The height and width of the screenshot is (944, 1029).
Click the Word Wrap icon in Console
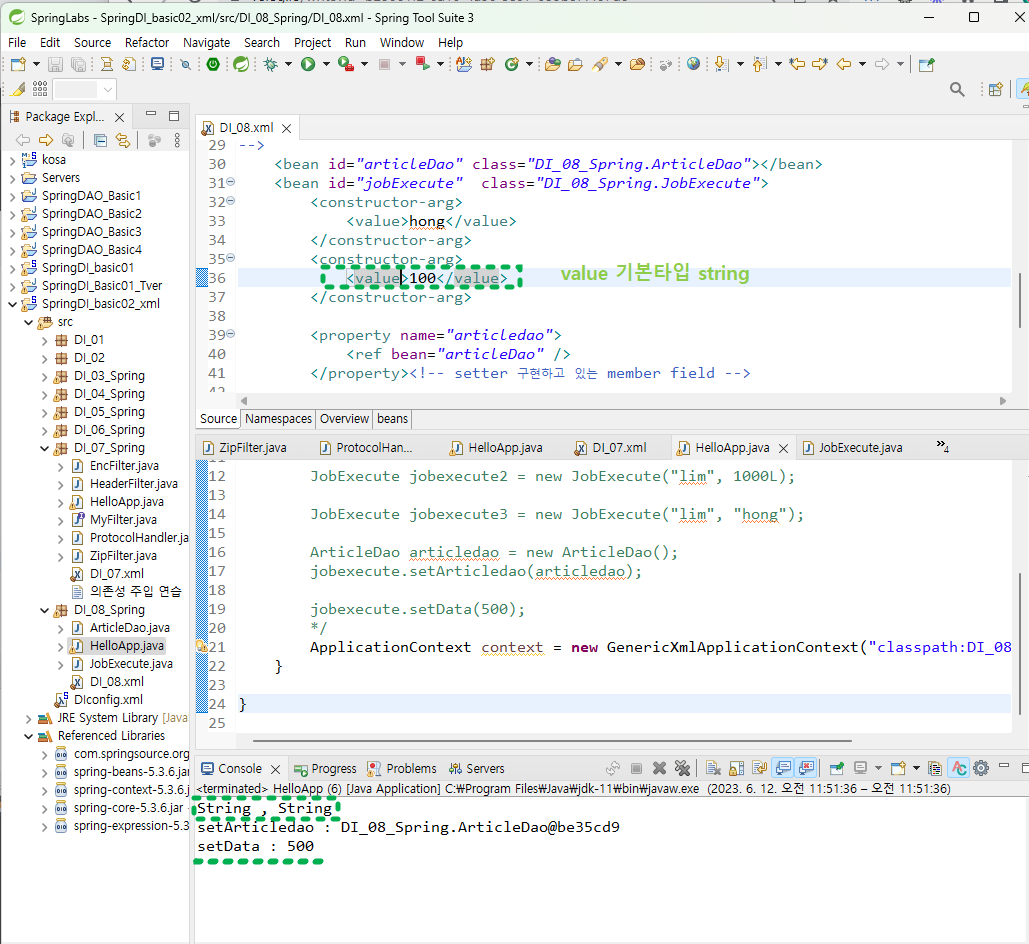tap(760, 768)
